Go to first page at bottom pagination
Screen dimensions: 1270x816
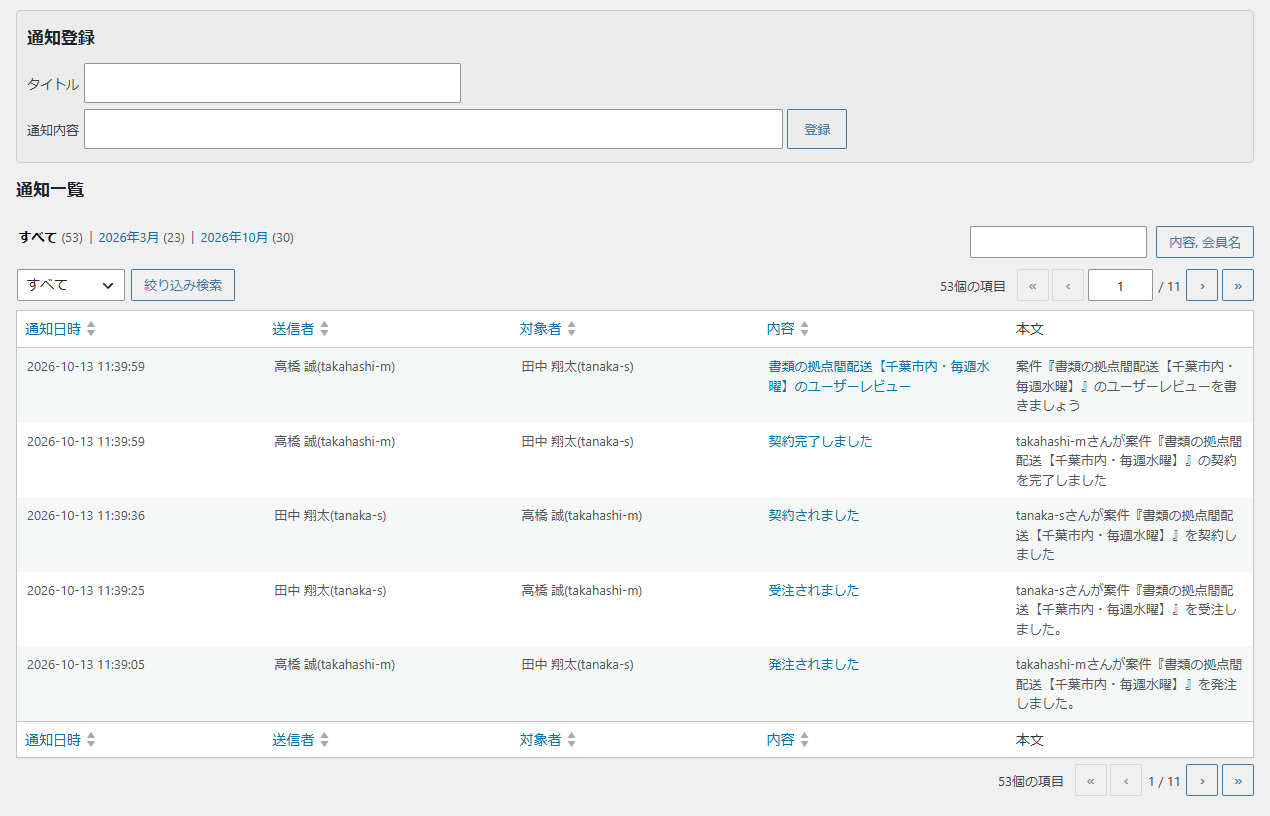[x=1091, y=780]
